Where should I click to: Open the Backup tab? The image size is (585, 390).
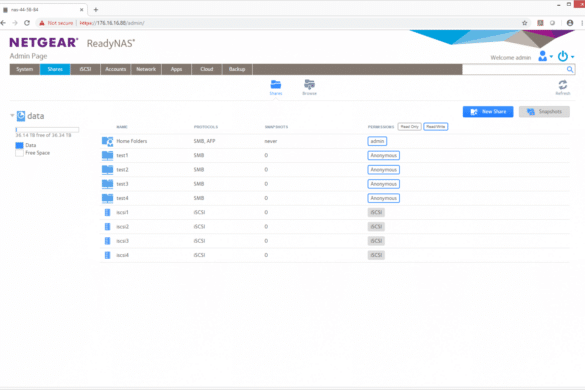(237, 69)
